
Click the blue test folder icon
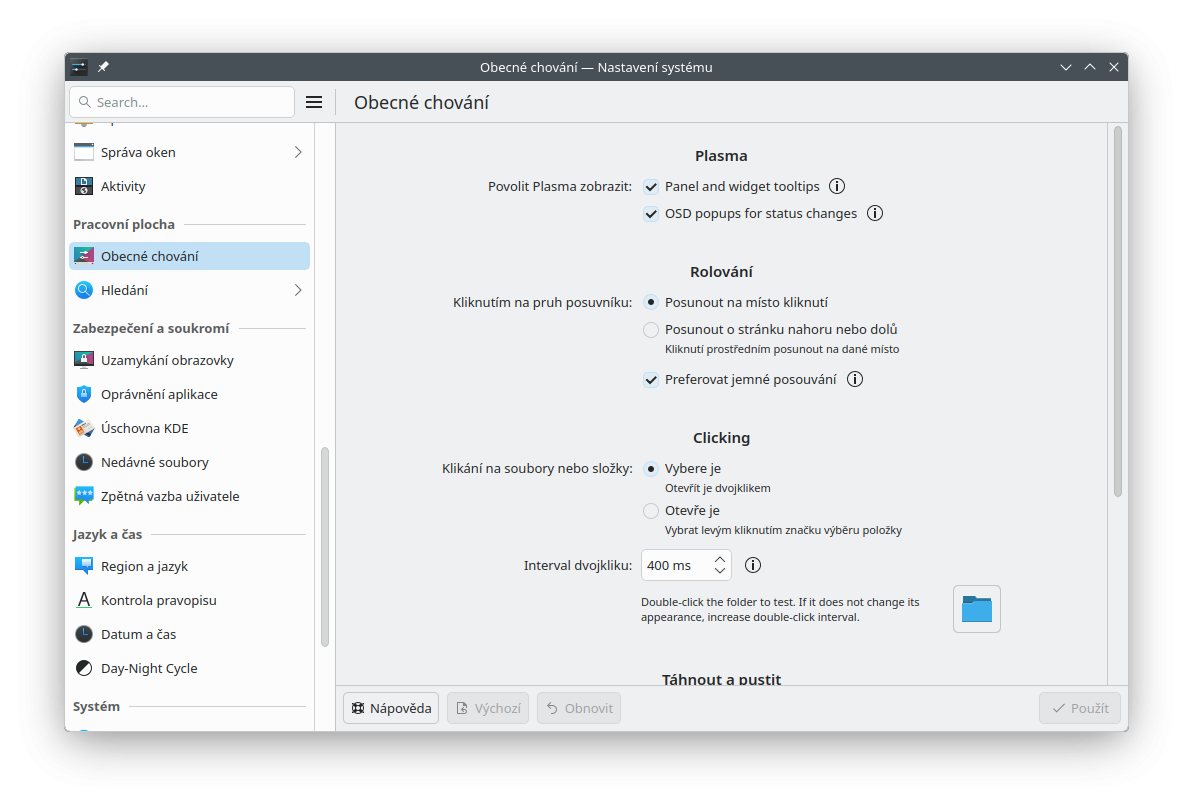point(976,609)
